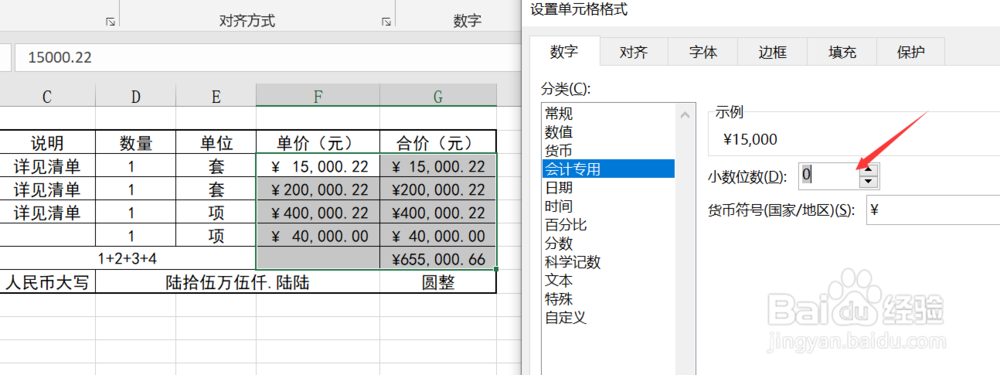Select unit price cell ¥ 15,000.22

(318, 166)
